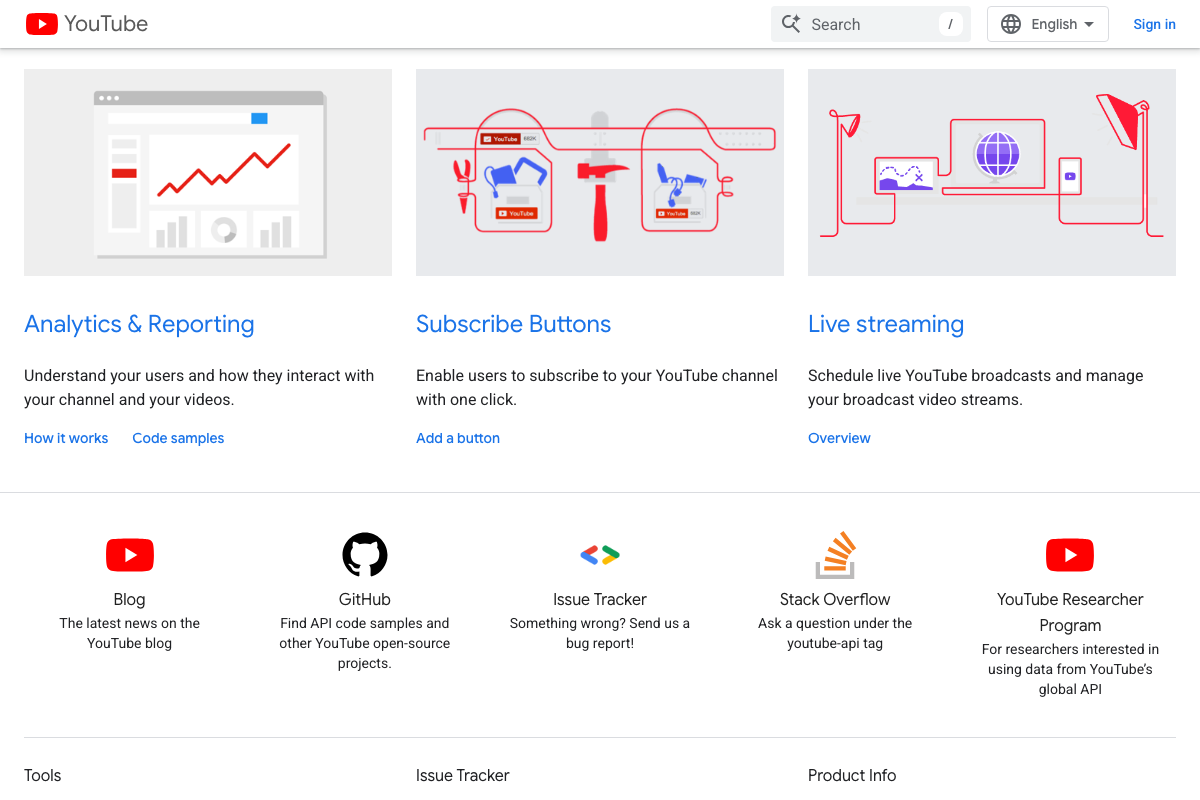Click the How it works link
Image resolution: width=1200 pixels, height=800 pixels.
click(x=66, y=438)
